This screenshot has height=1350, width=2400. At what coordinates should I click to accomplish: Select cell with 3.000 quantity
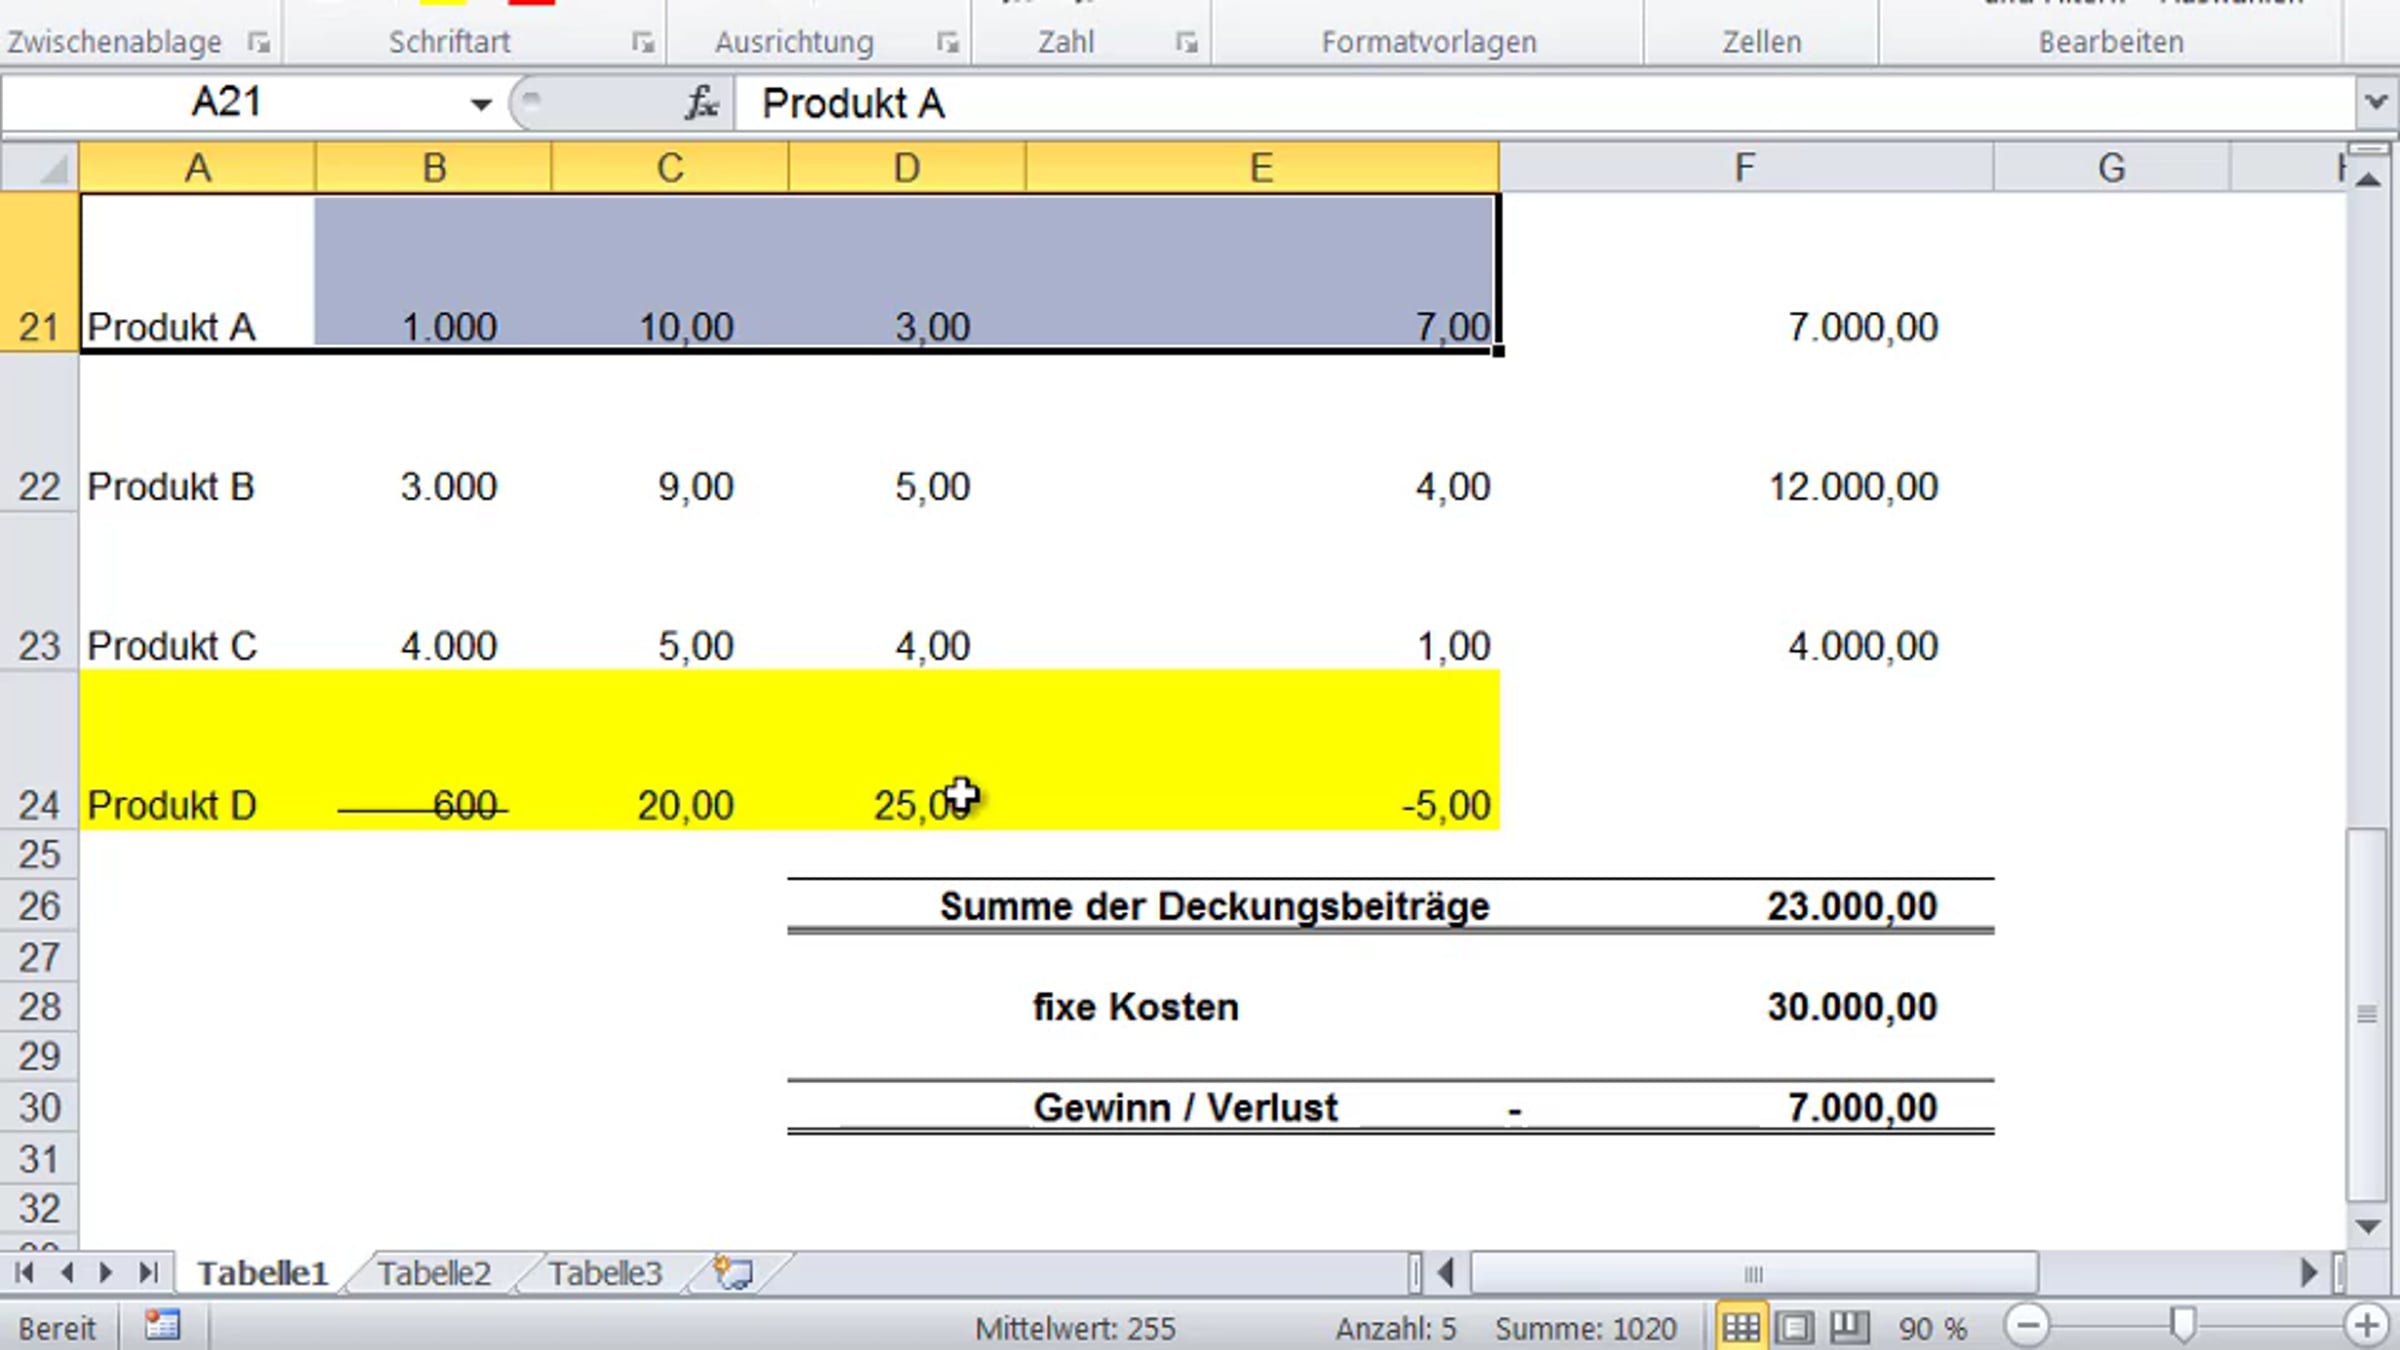click(433, 432)
